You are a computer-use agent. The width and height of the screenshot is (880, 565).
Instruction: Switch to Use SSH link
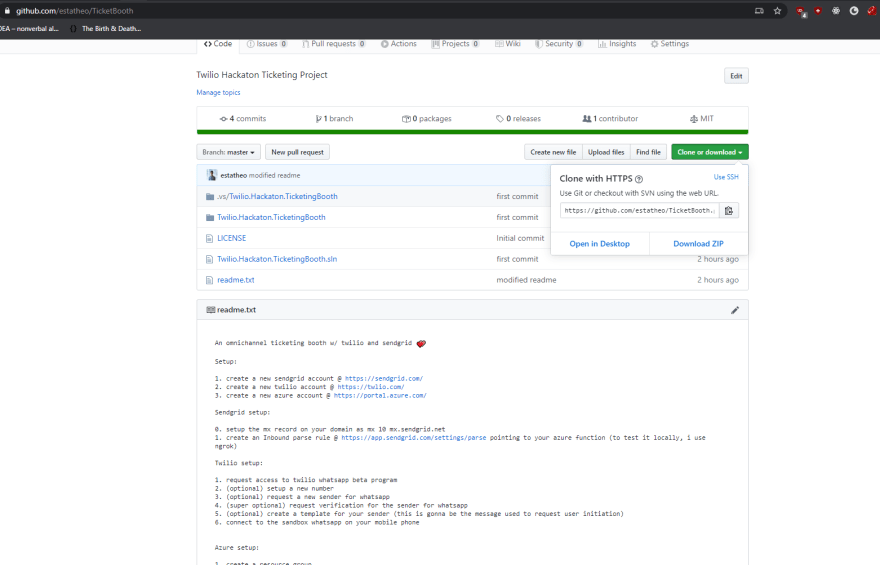tap(726, 177)
